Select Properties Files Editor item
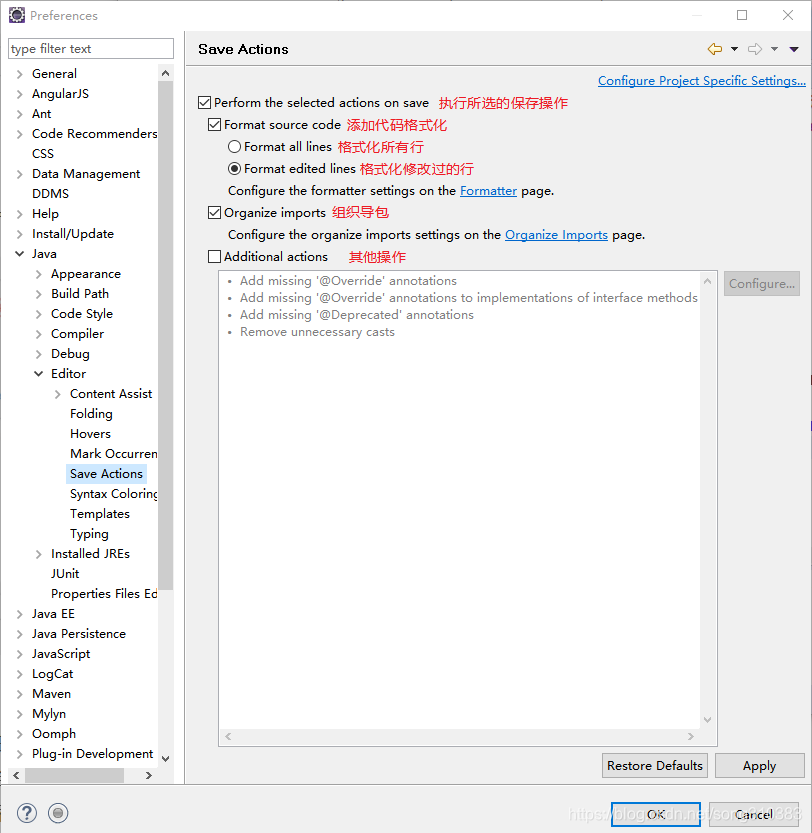The width and height of the screenshot is (812, 833). point(104,594)
